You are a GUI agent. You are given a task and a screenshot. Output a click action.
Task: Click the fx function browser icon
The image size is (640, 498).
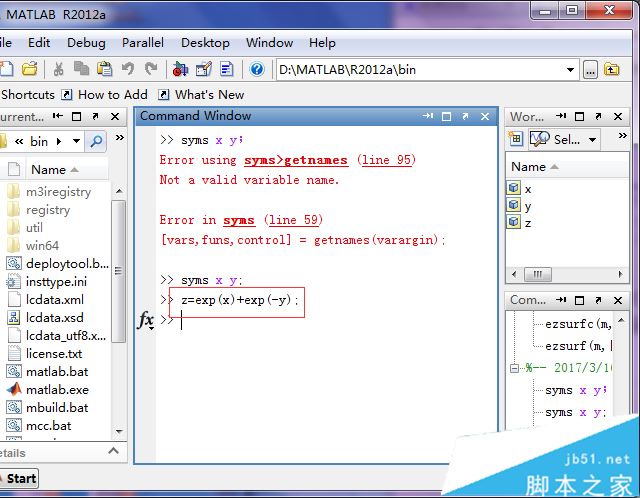point(146,320)
